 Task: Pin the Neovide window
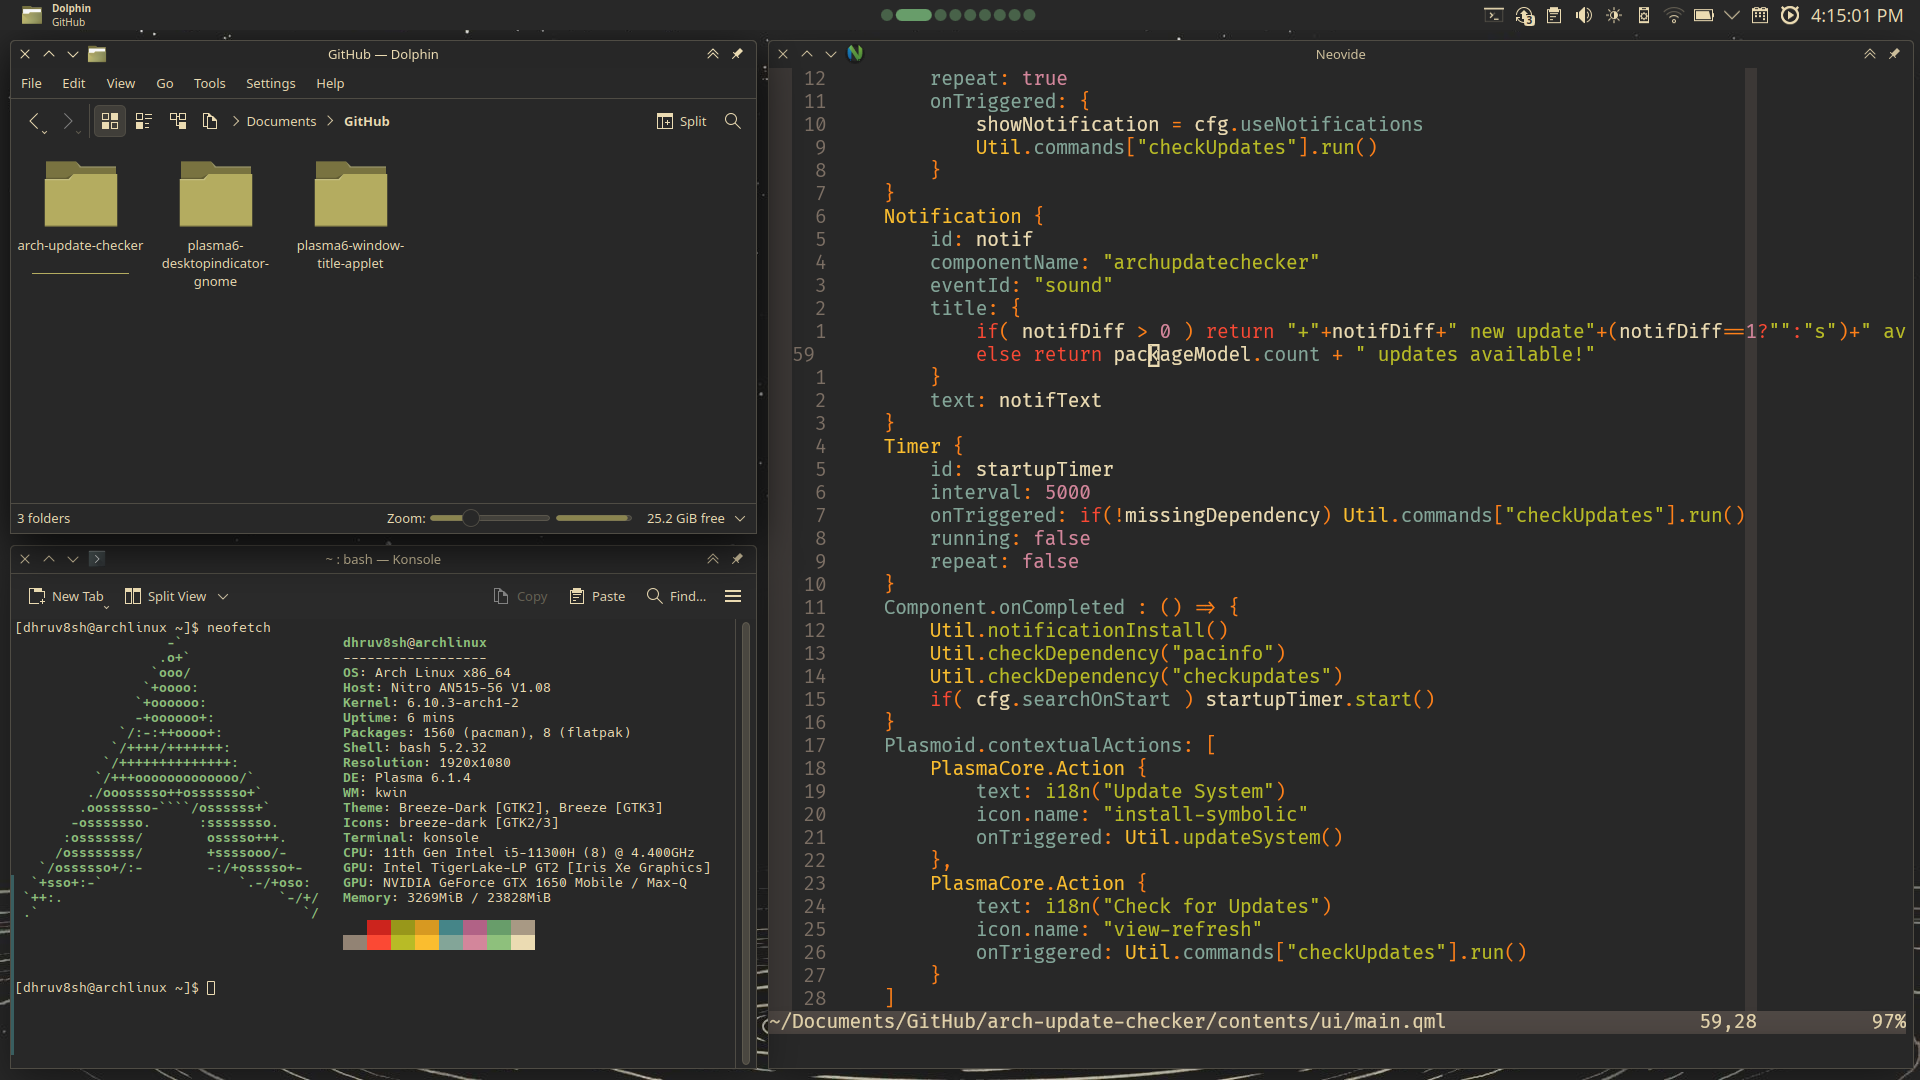pyautogui.click(x=1896, y=54)
